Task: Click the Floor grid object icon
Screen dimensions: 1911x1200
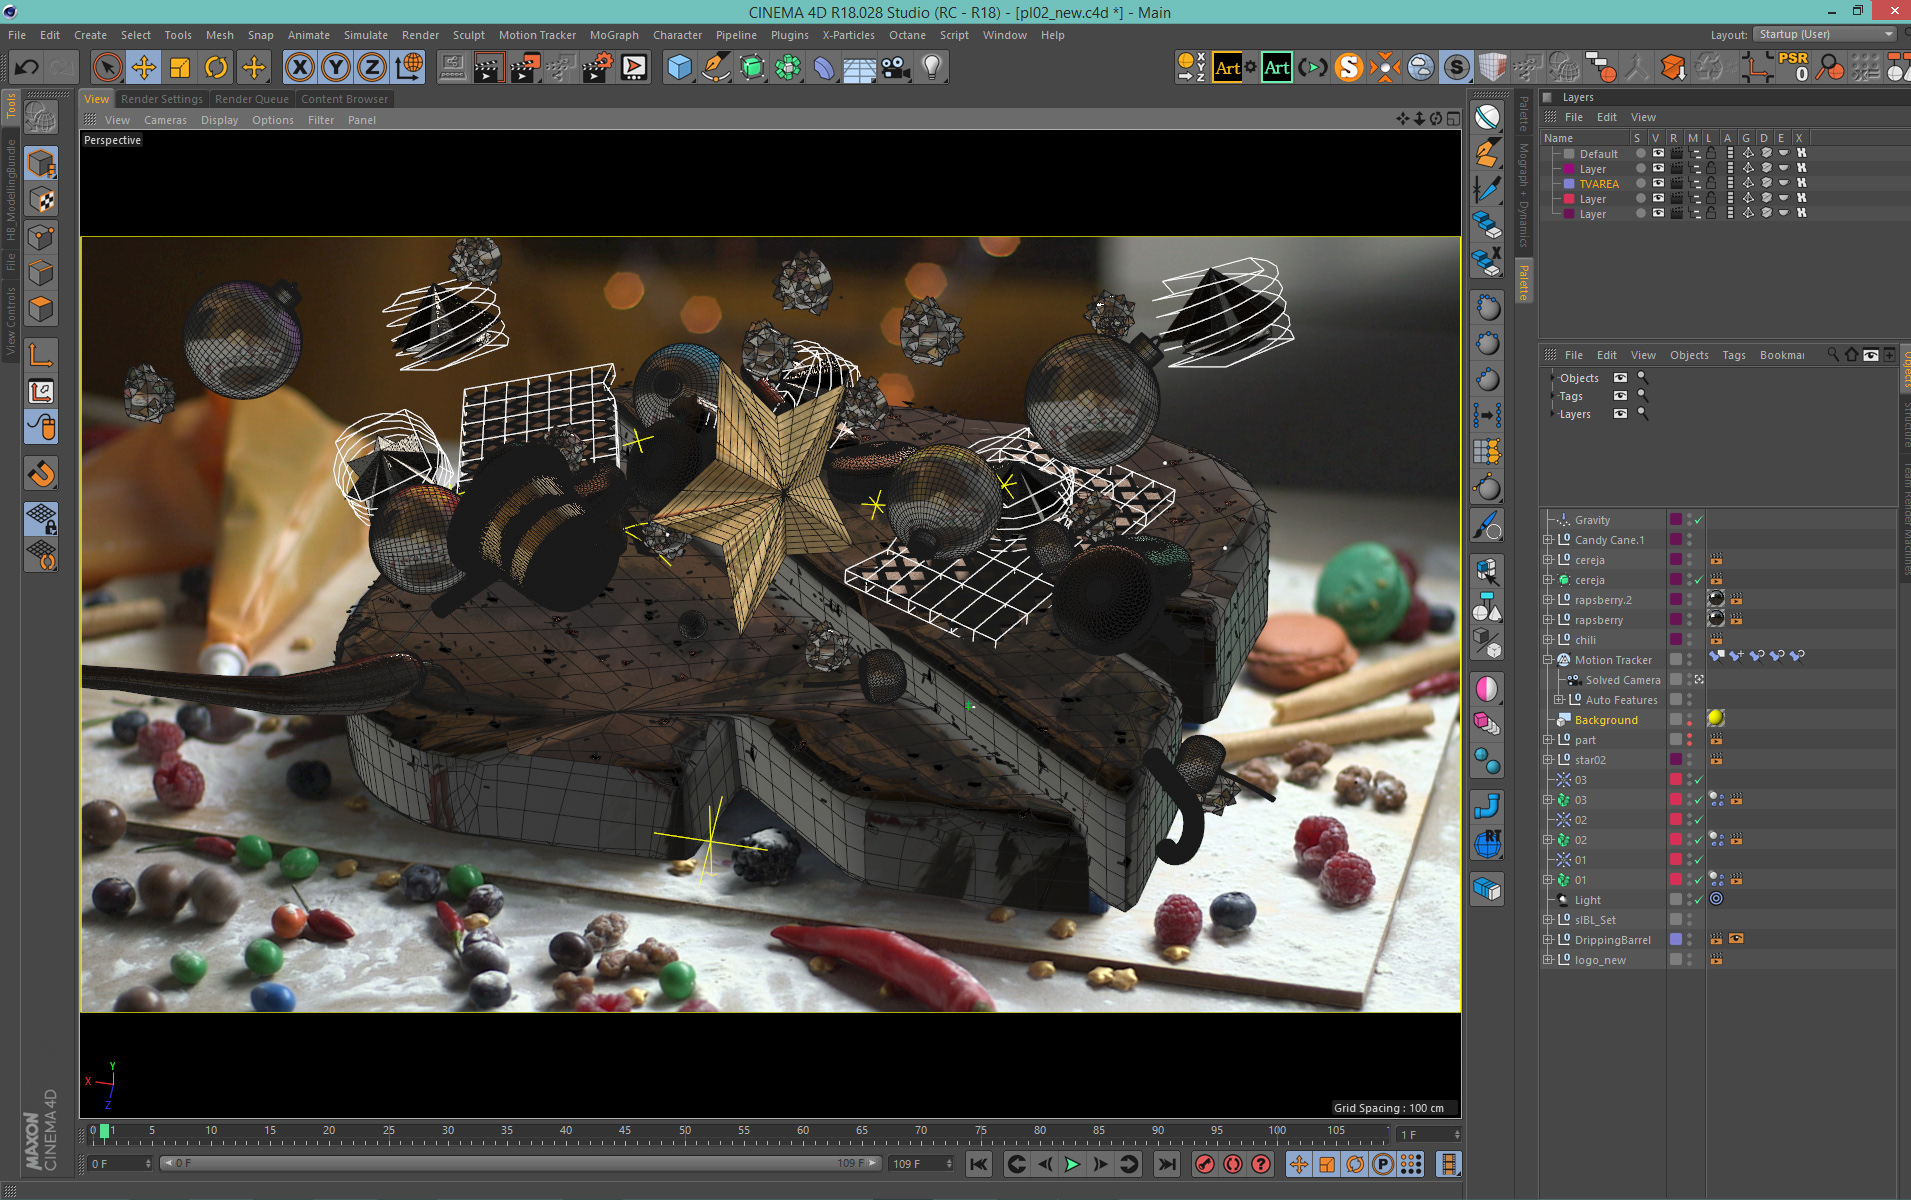Action: (x=860, y=67)
